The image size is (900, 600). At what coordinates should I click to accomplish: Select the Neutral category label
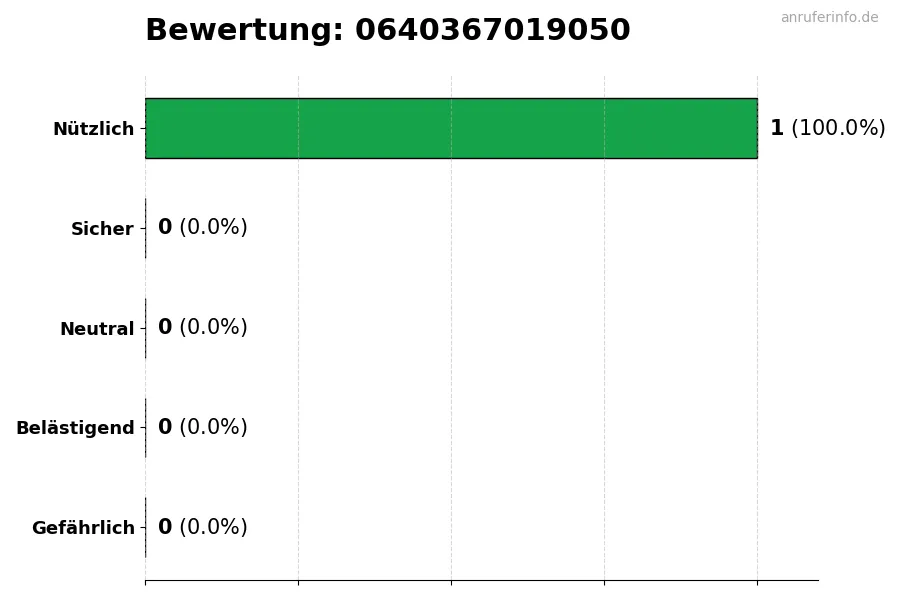pyautogui.click(x=97, y=329)
